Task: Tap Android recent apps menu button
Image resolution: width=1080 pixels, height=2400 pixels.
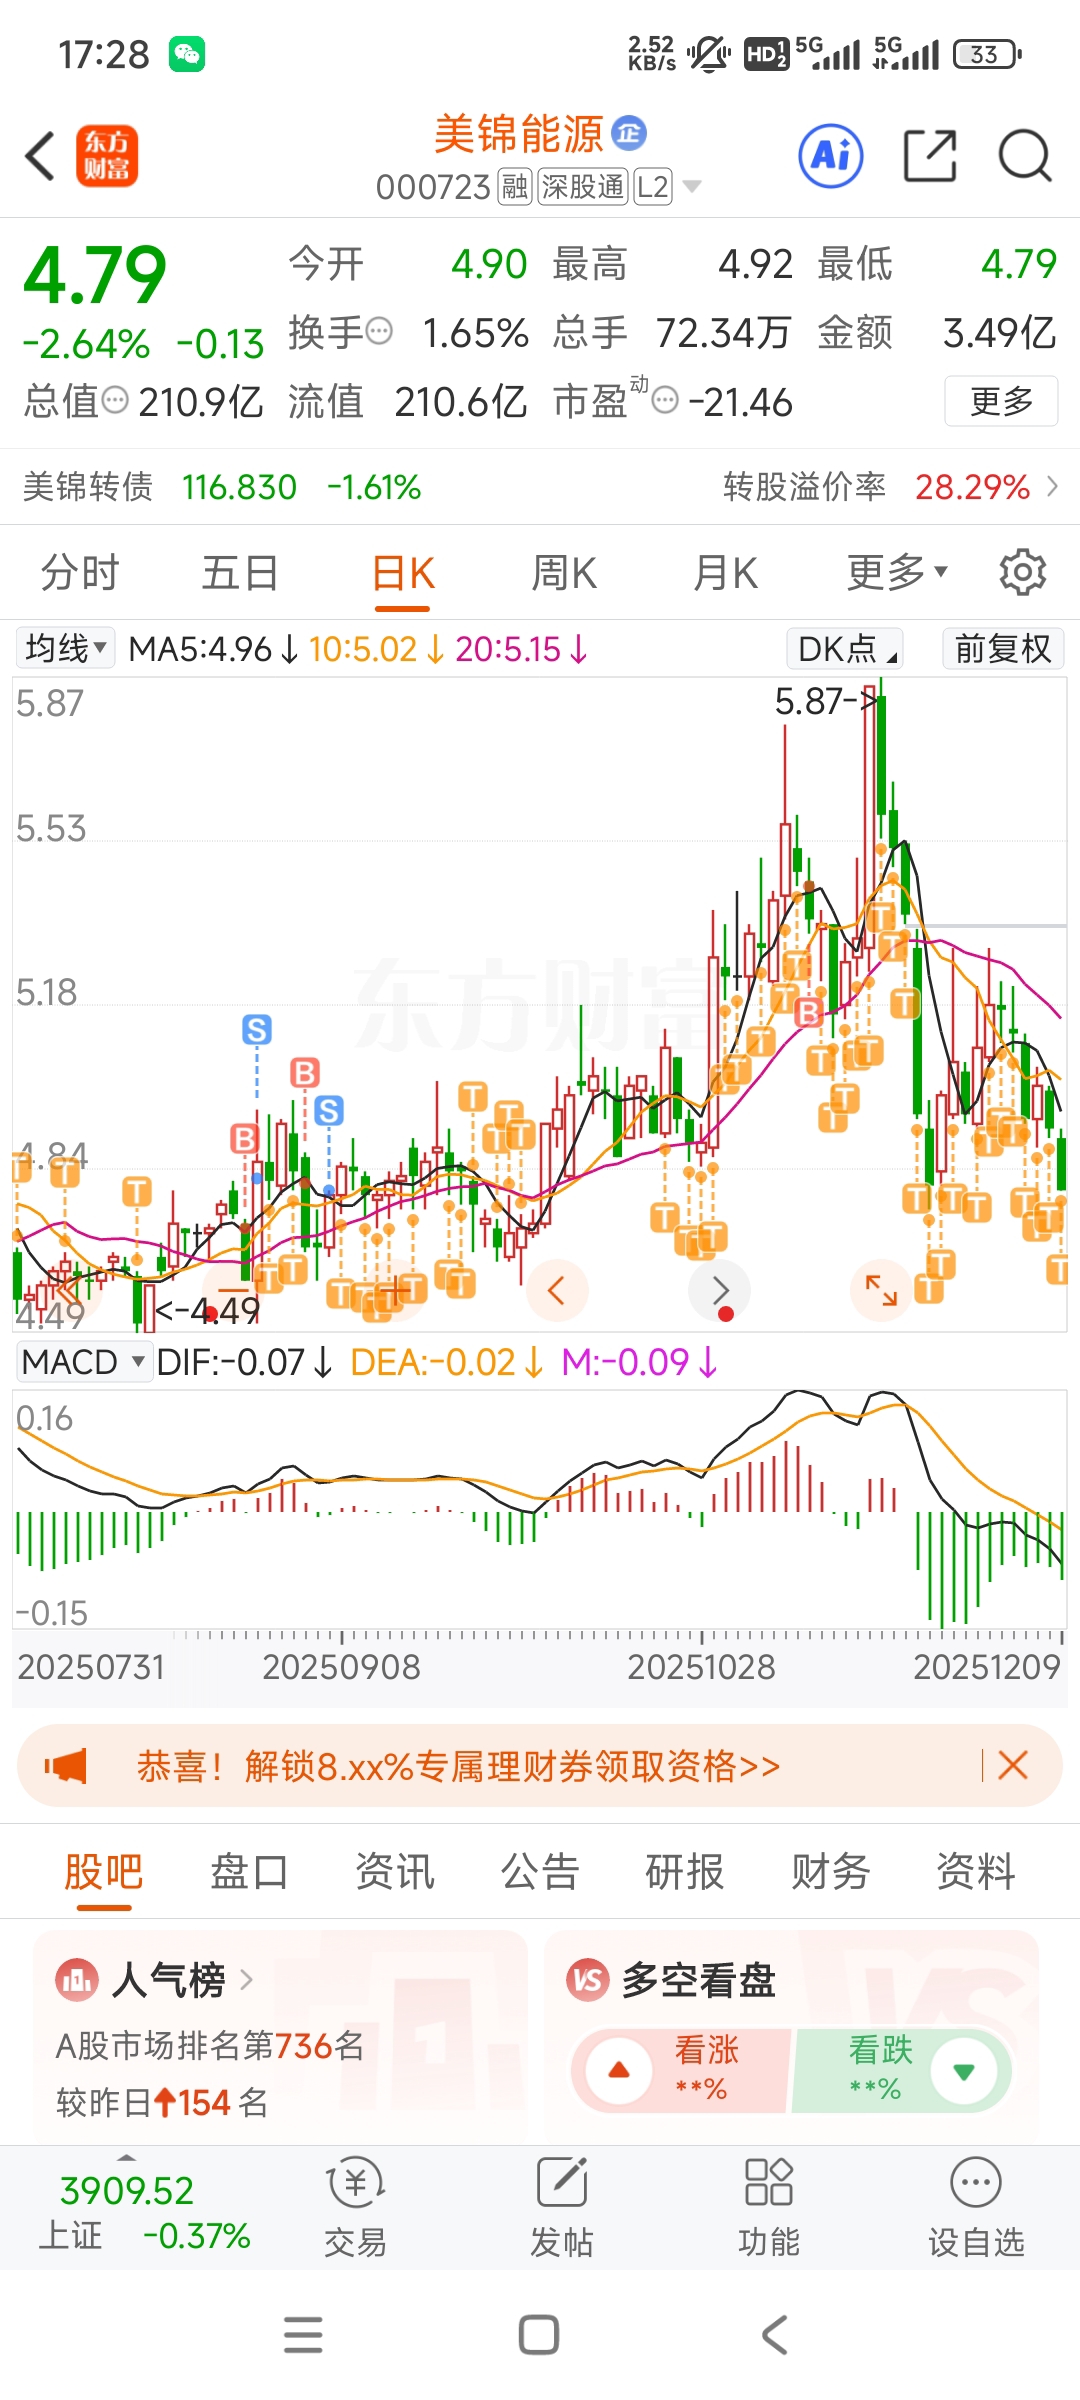Action: tap(303, 2335)
